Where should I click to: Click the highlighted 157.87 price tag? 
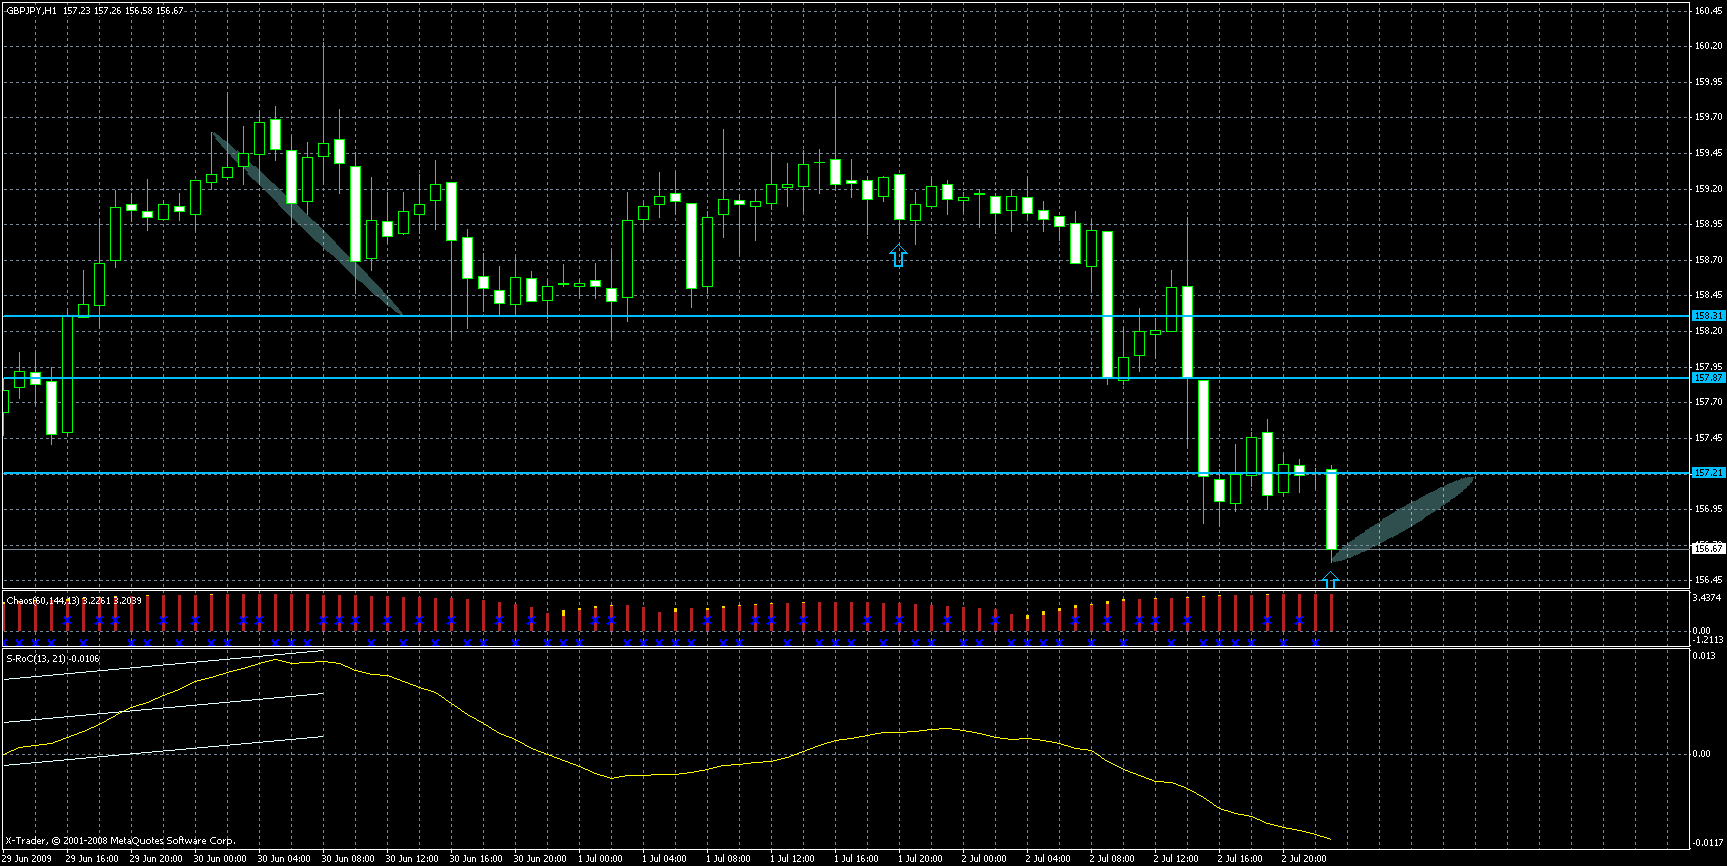click(1708, 378)
